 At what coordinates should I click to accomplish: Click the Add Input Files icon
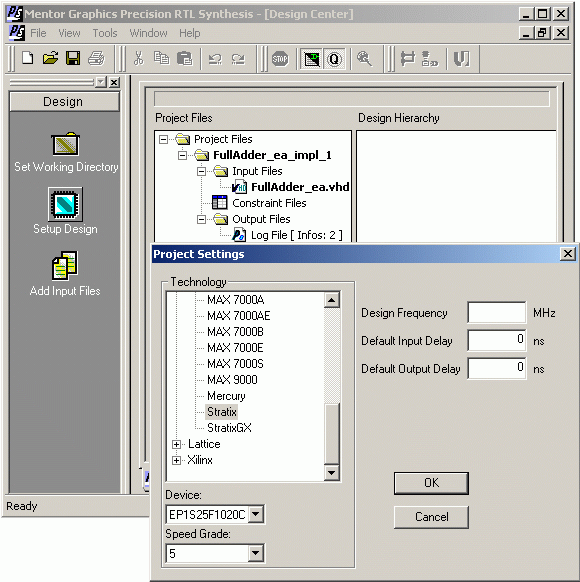click(65, 265)
